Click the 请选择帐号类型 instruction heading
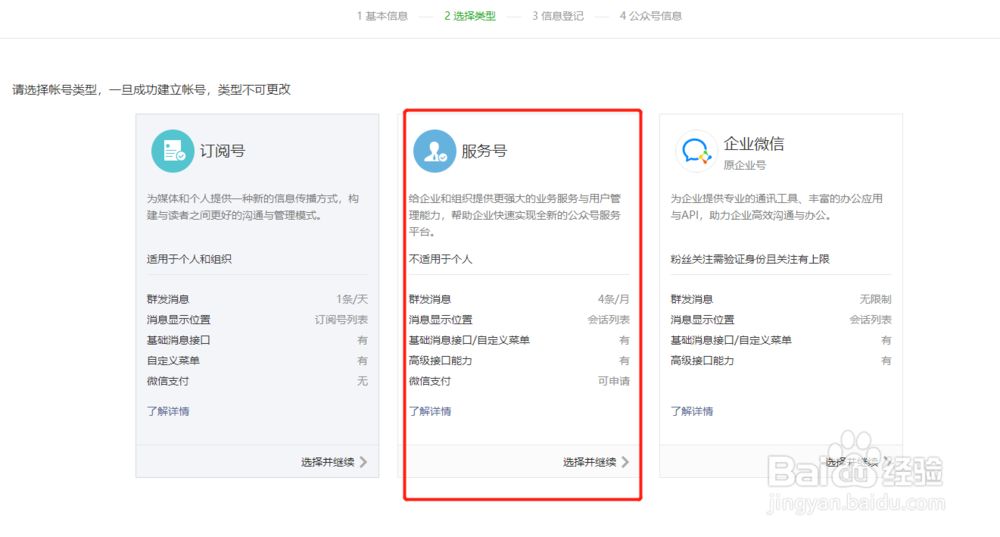The image size is (1000, 537). 151,89
